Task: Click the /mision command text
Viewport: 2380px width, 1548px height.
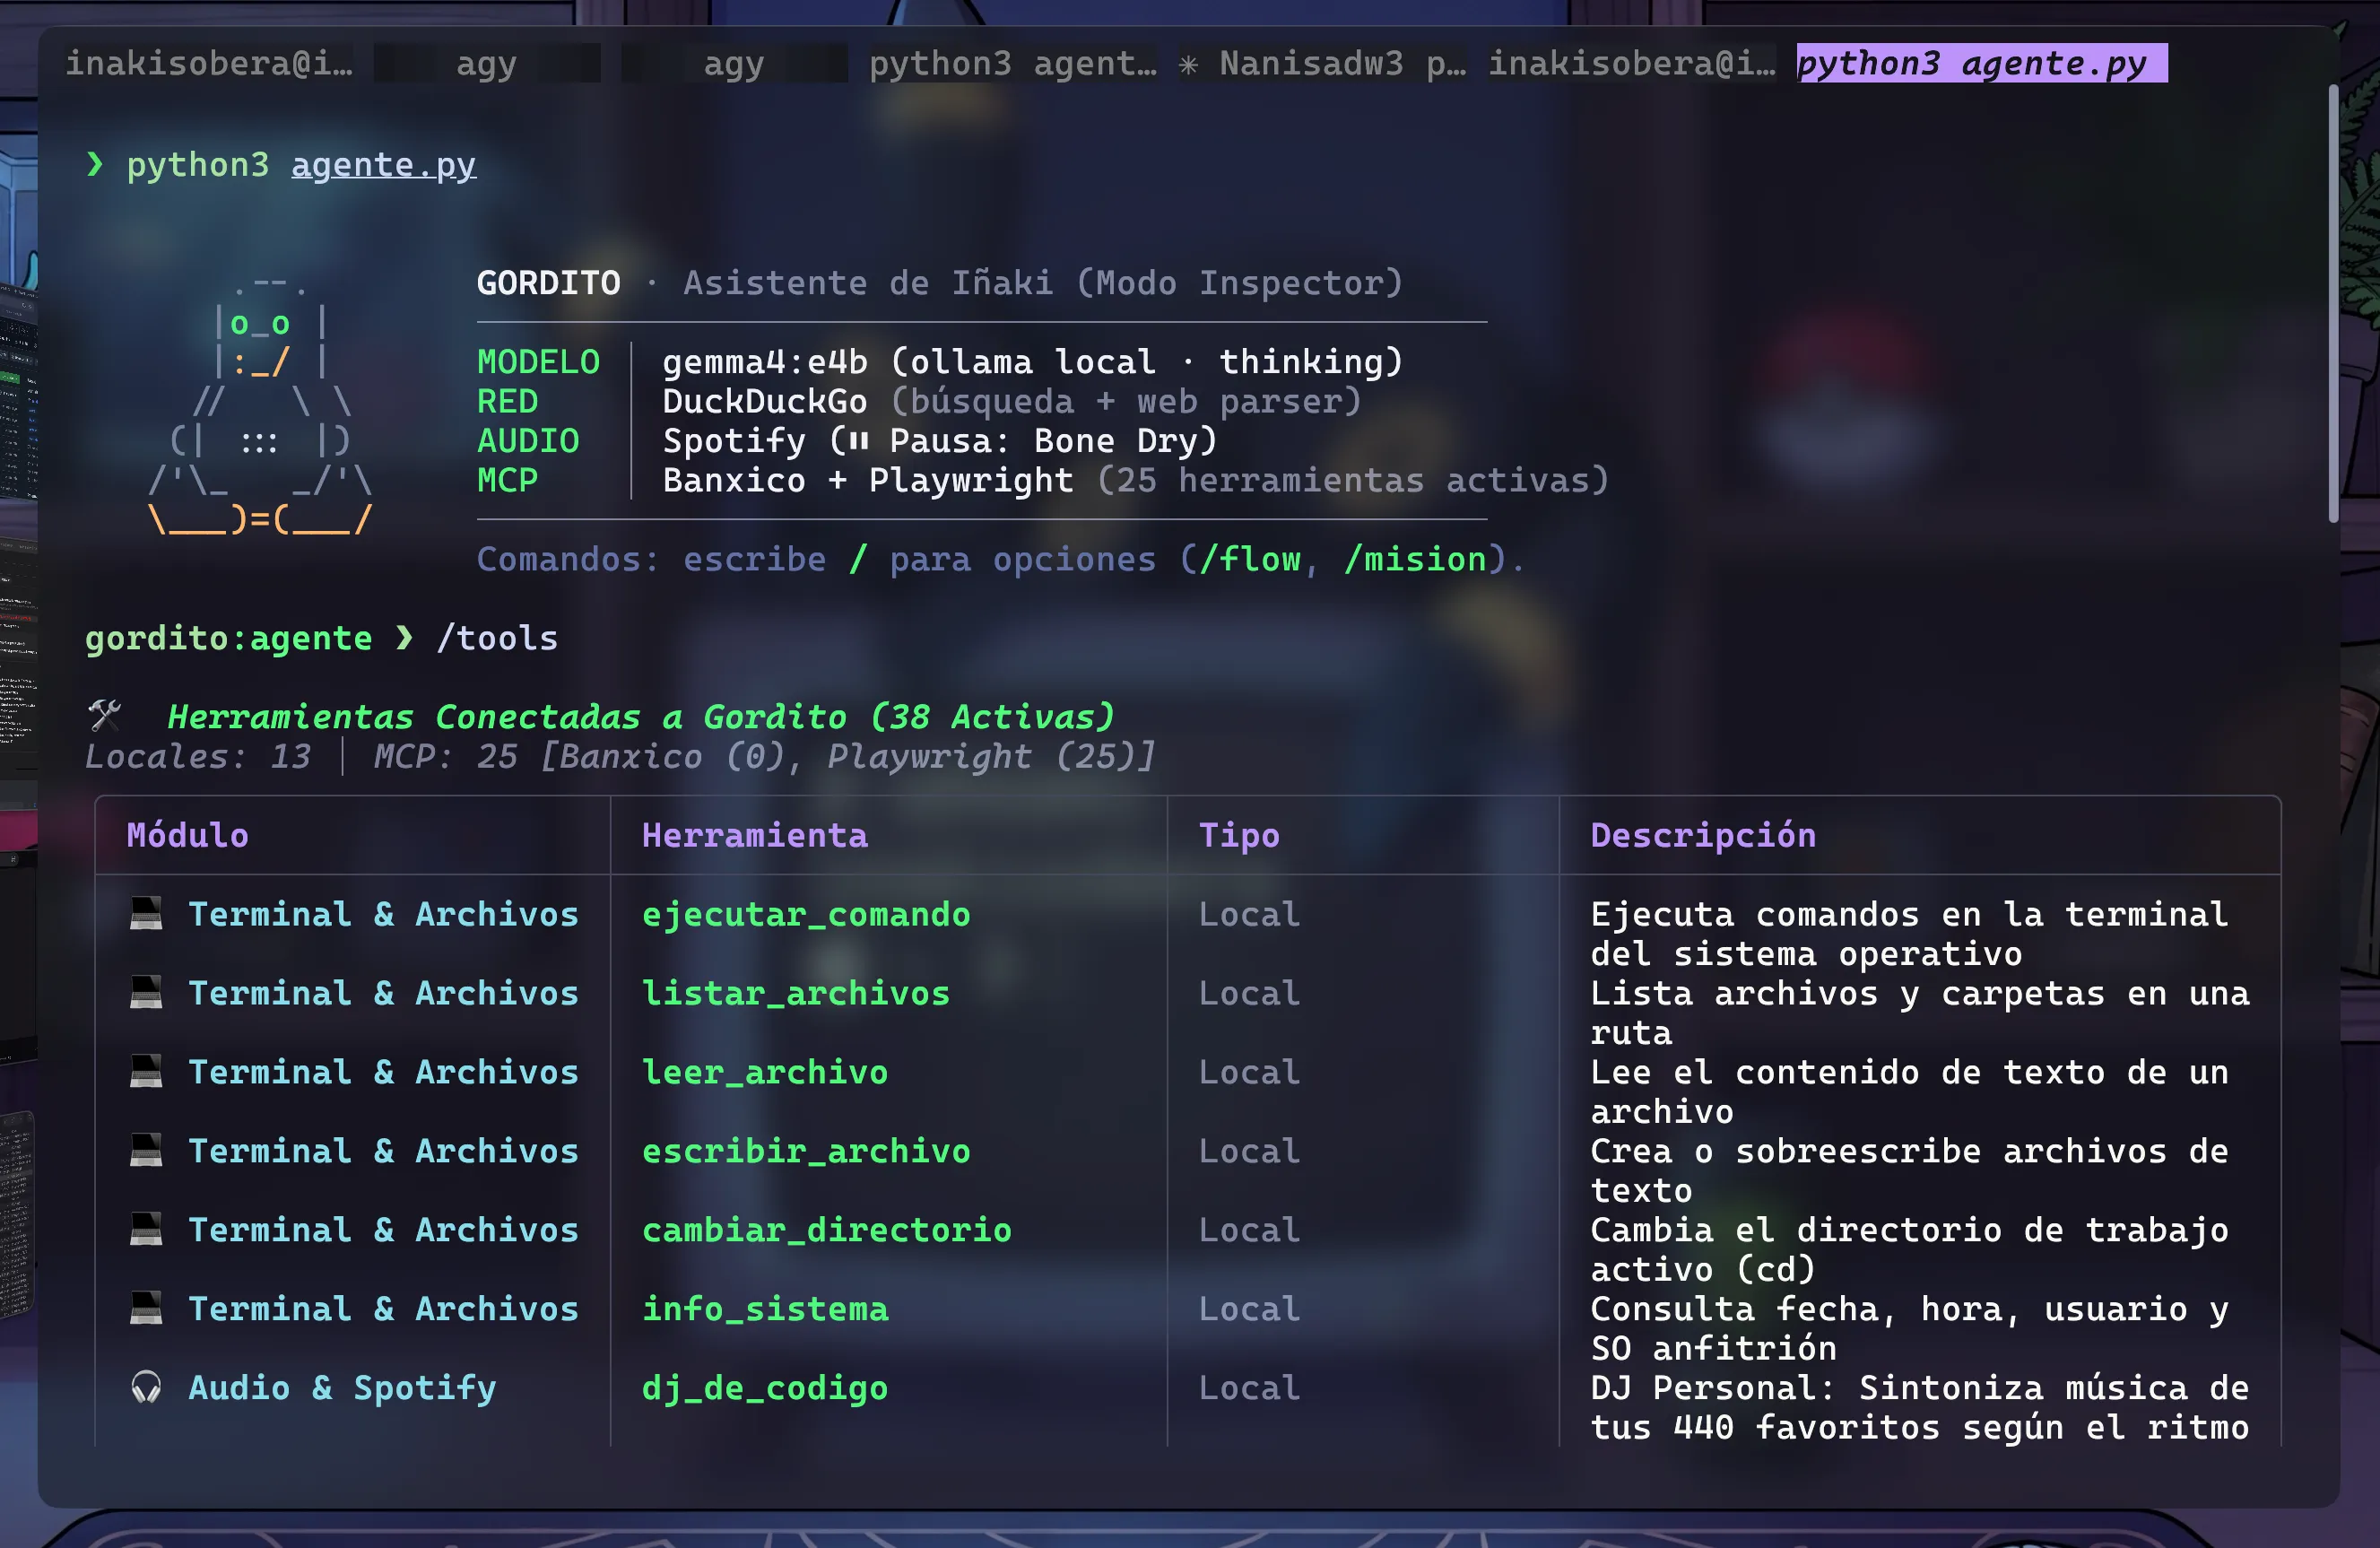Action: coord(1416,559)
